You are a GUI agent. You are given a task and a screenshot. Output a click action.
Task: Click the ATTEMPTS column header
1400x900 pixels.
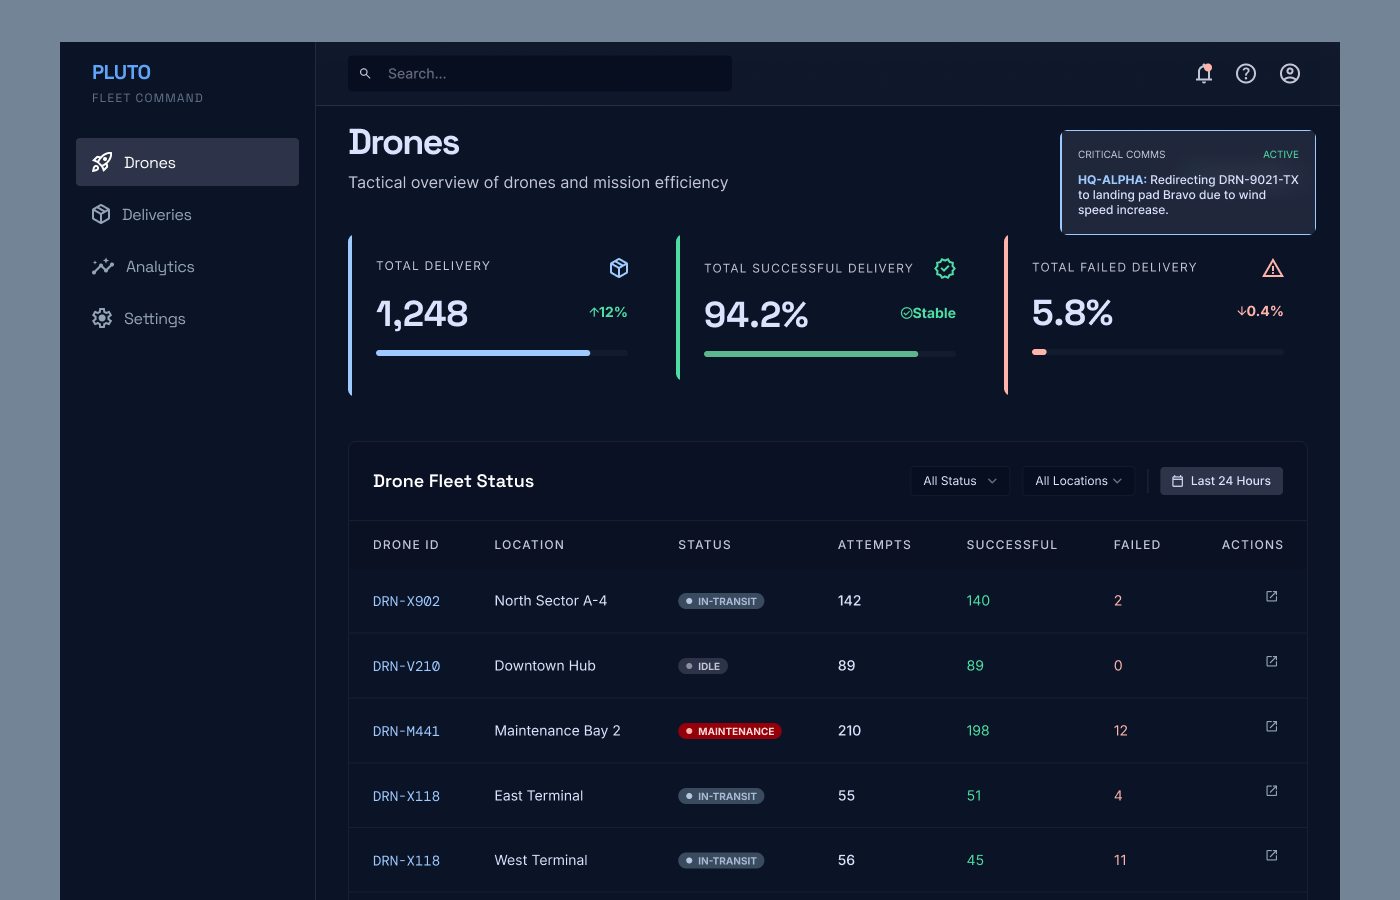coord(875,545)
